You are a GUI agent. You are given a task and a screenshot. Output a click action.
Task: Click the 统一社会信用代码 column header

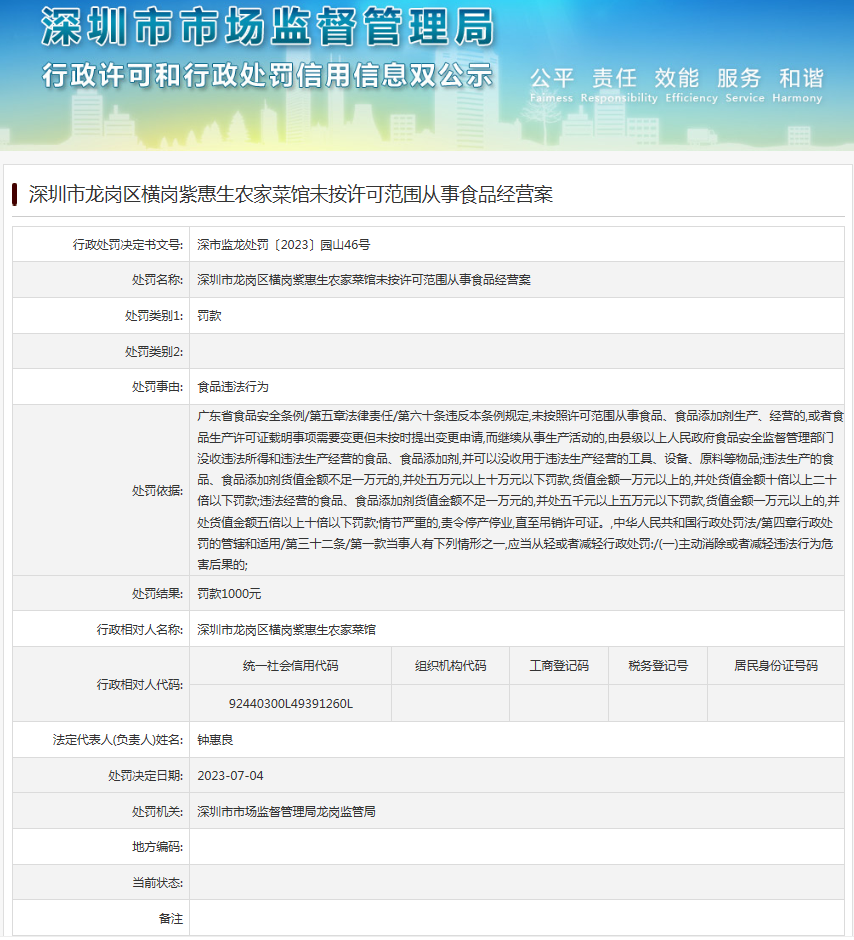290,666
